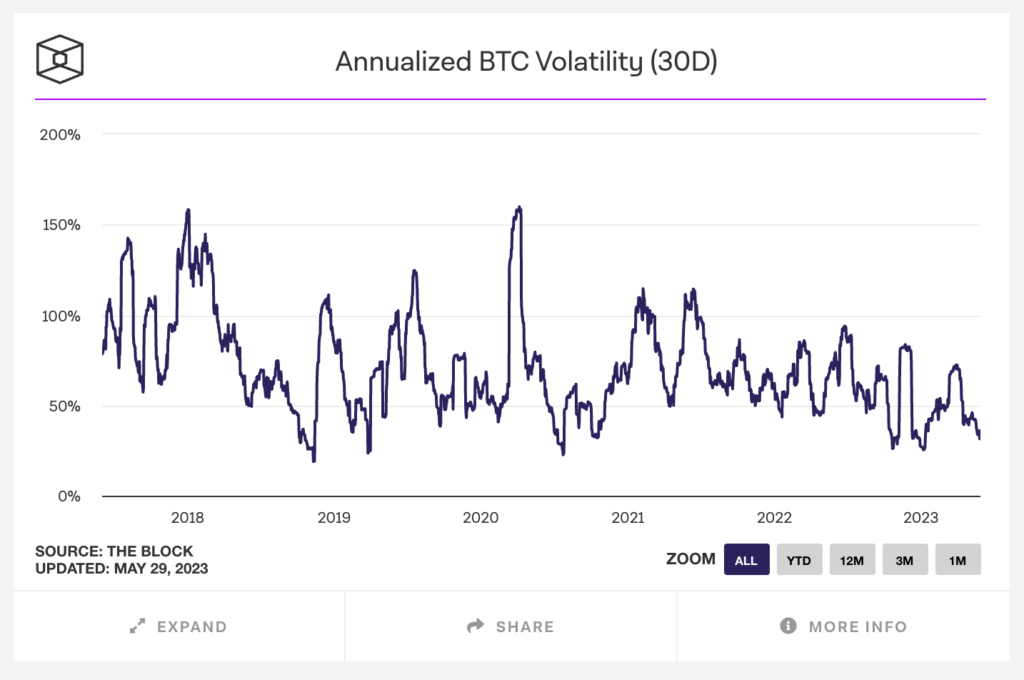Click the volatility line peak near 2020
The height and width of the screenshot is (680, 1024).
[x=517, y=207]
